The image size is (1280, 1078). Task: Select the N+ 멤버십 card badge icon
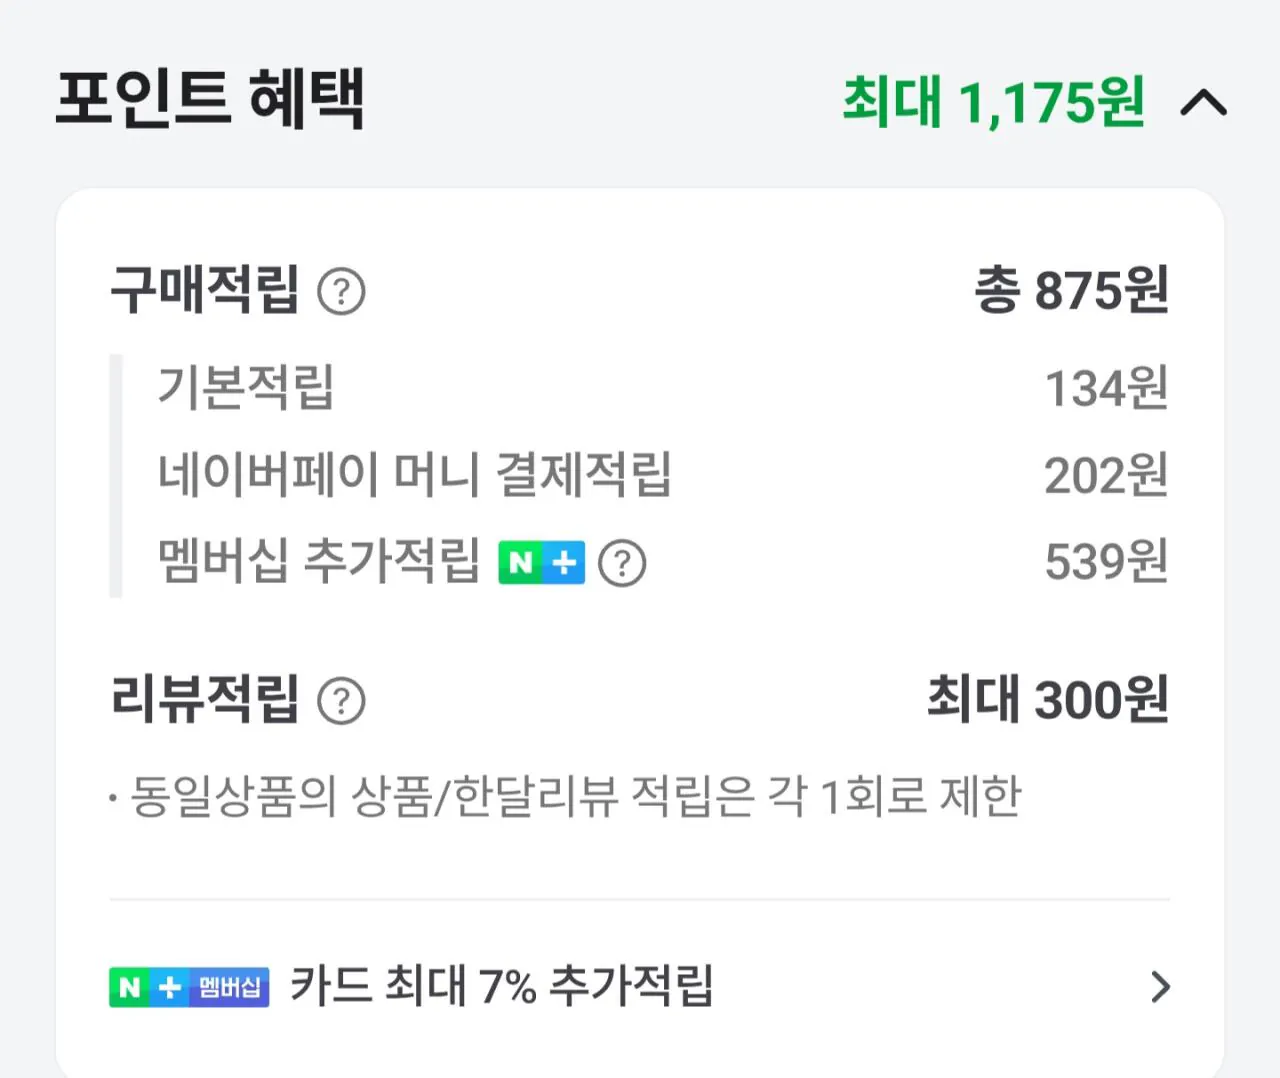(188, 988)
